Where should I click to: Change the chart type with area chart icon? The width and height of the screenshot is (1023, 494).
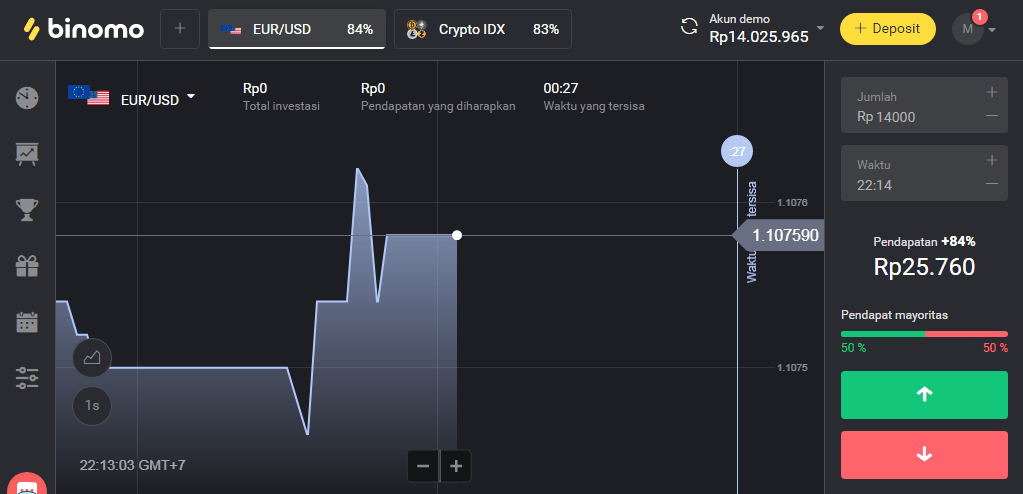(x=92, y=358)
